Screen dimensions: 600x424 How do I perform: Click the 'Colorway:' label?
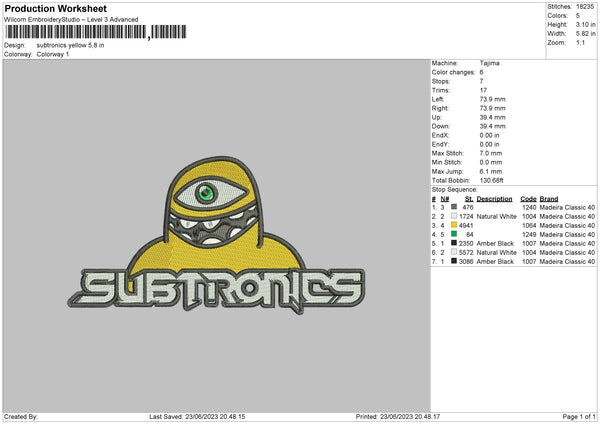tap(18, 54)
